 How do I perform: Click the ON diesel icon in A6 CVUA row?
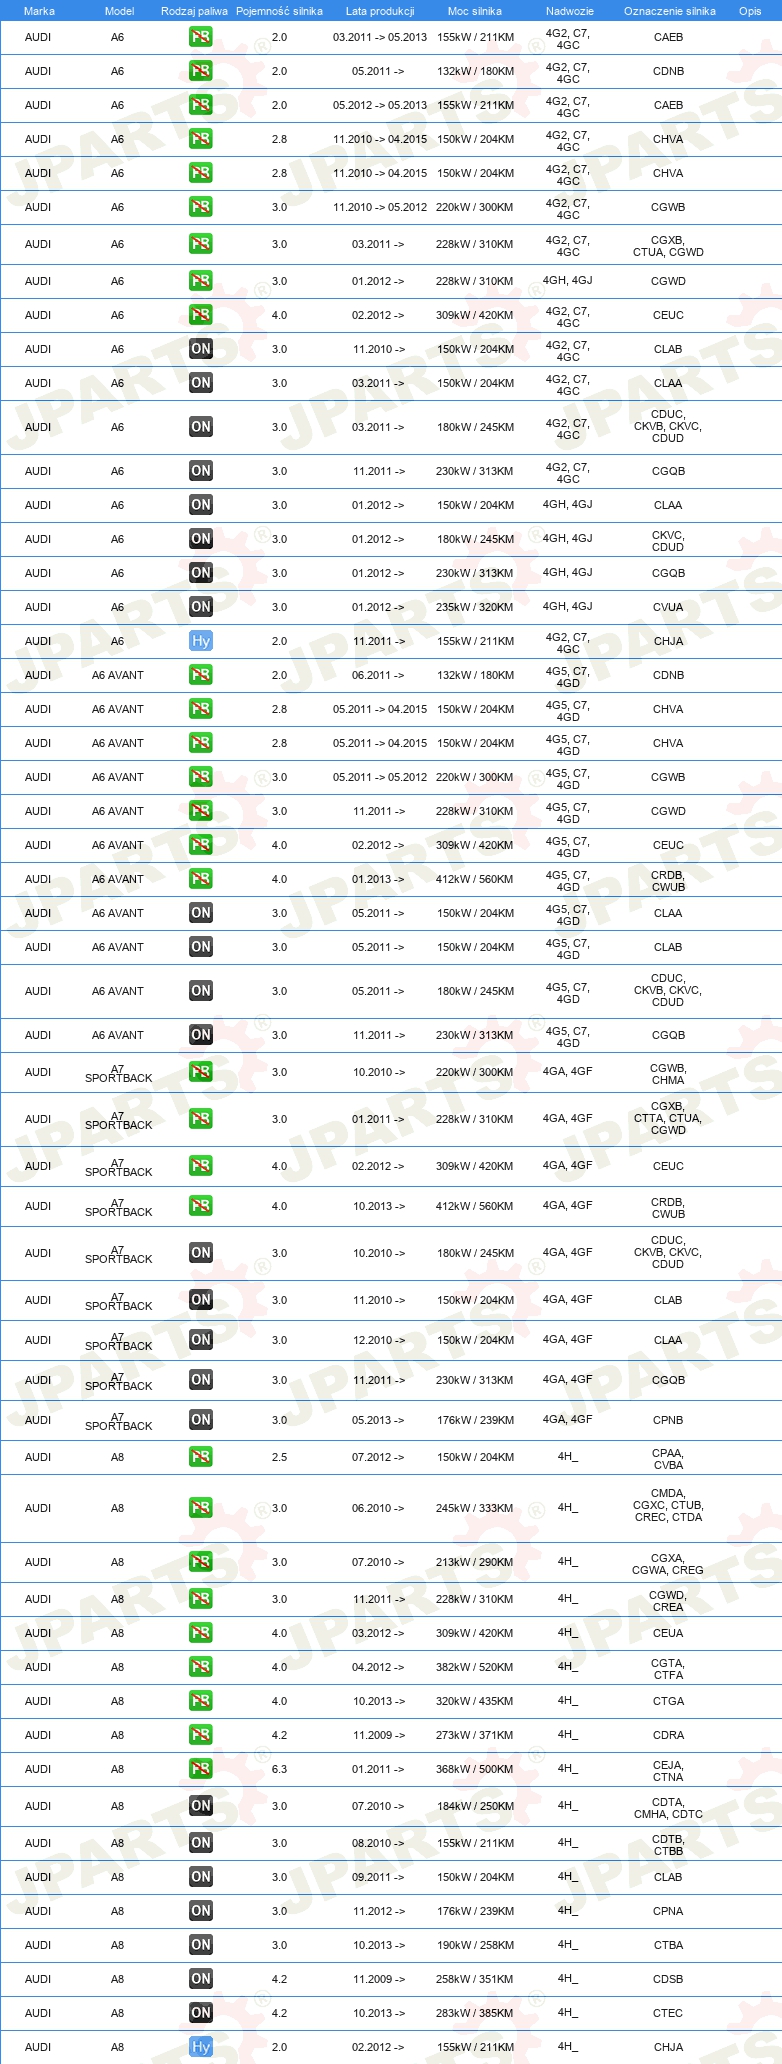tap(201, 607)
